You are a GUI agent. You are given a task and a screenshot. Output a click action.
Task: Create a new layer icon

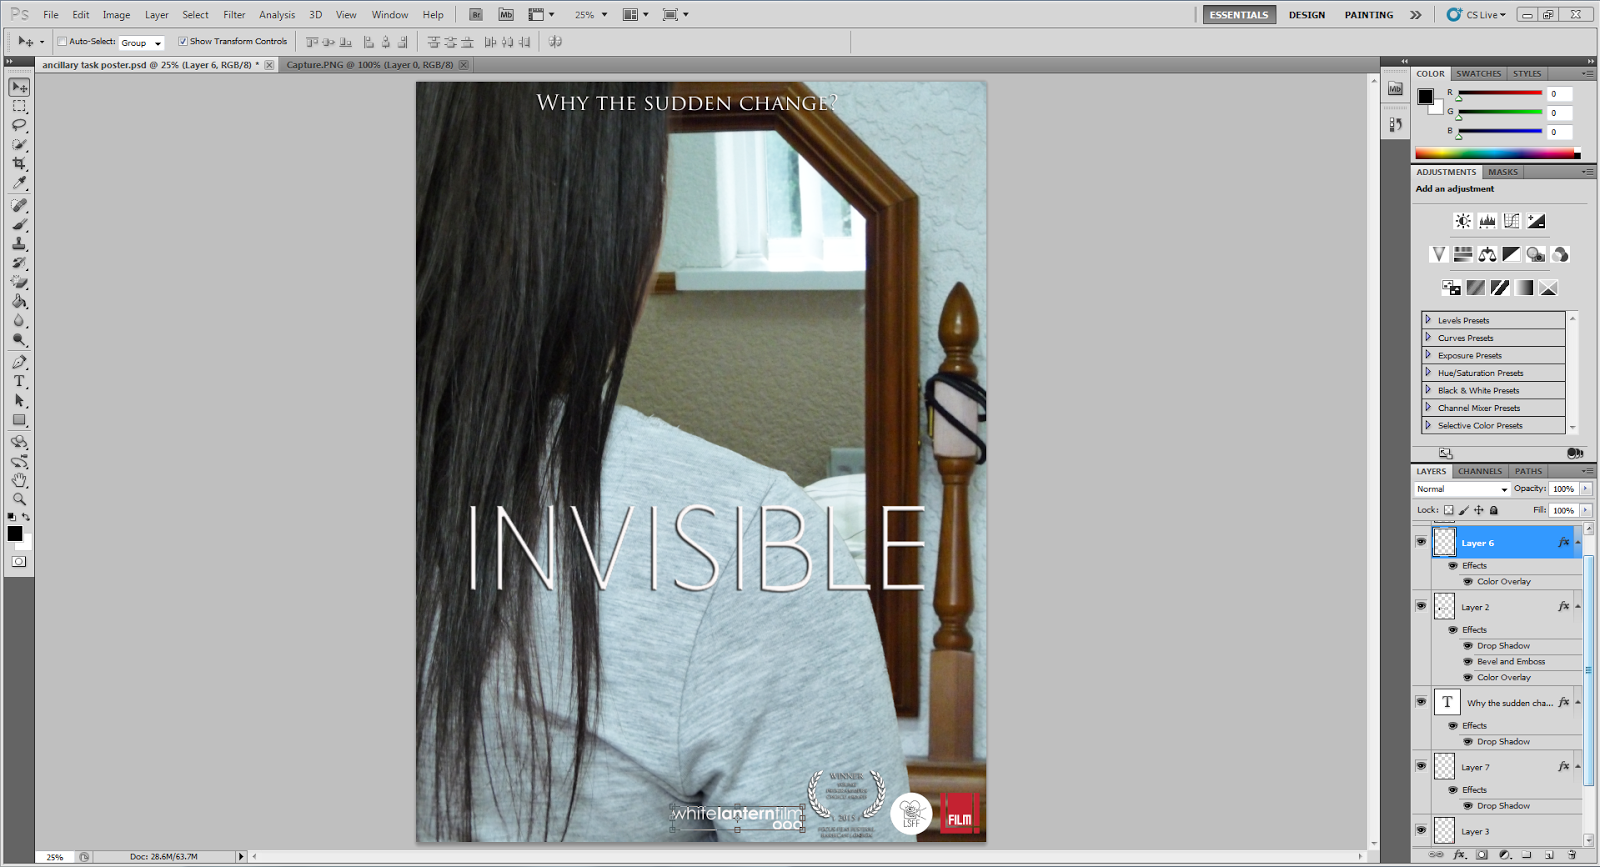[1549, 855]
